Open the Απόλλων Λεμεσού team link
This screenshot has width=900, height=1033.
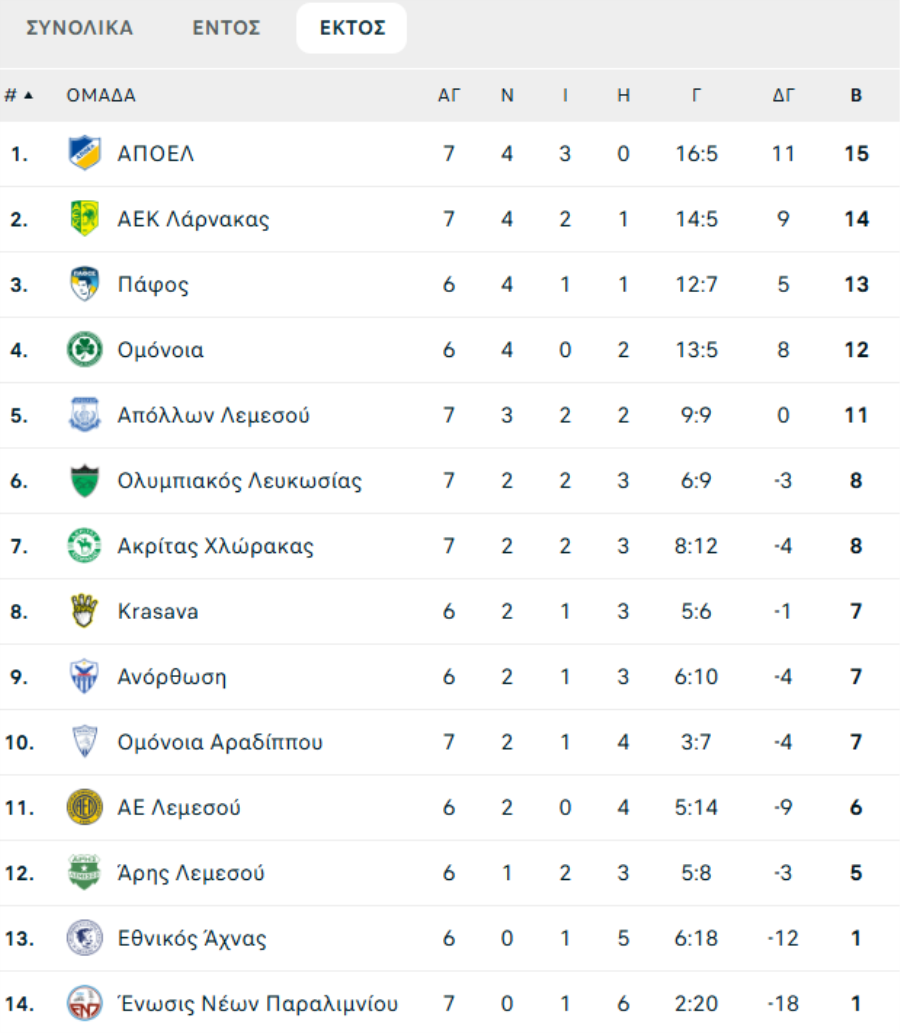tap(213, 416)
